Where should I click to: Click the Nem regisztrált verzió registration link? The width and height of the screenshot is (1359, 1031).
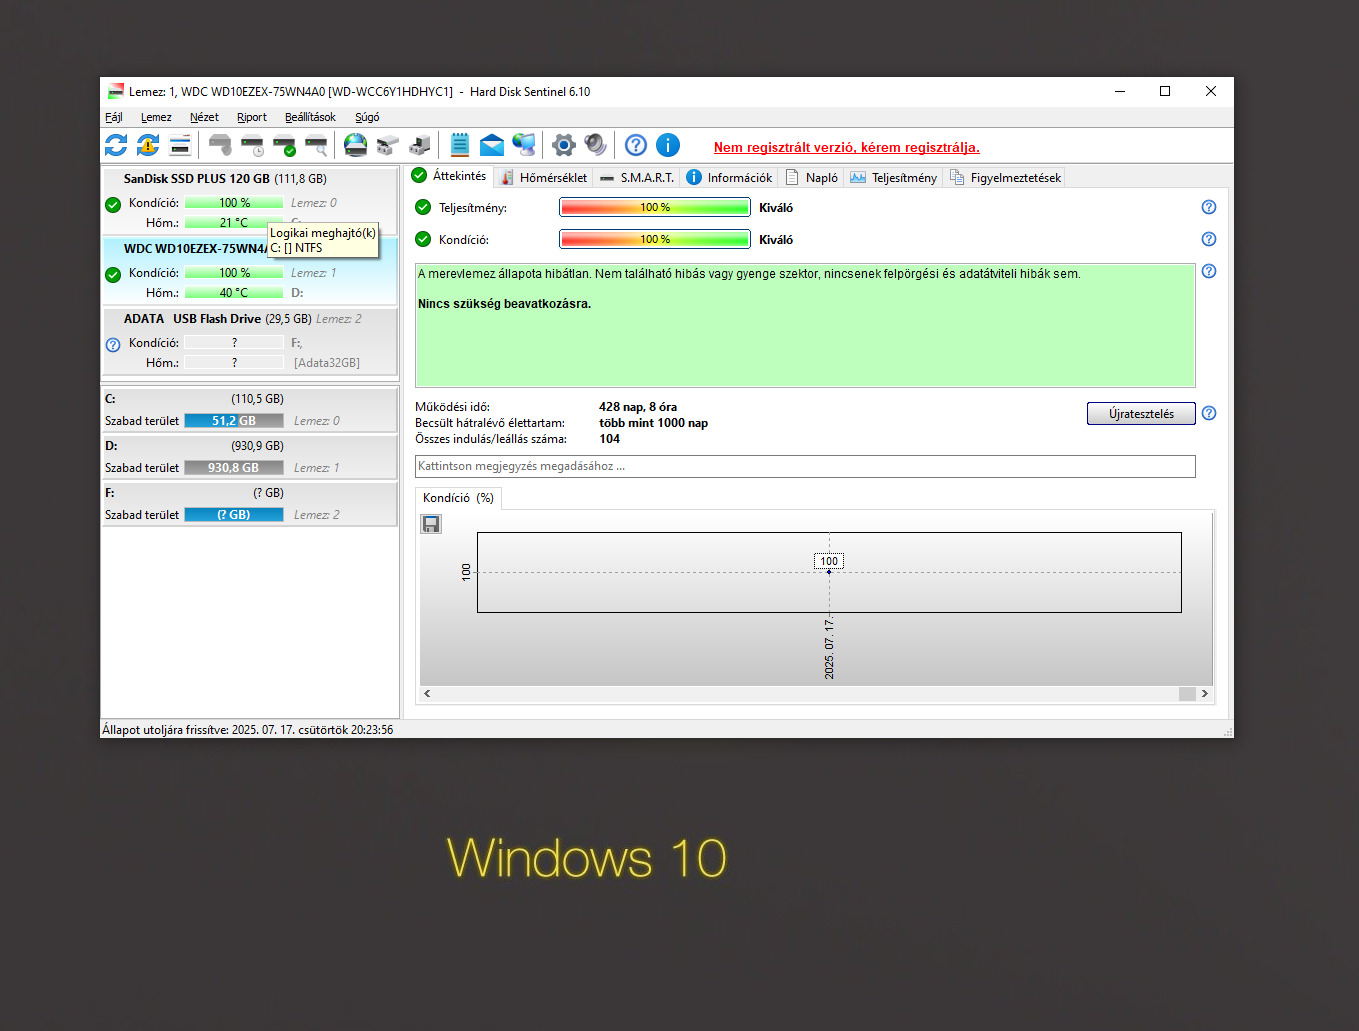tap(847, 147)
